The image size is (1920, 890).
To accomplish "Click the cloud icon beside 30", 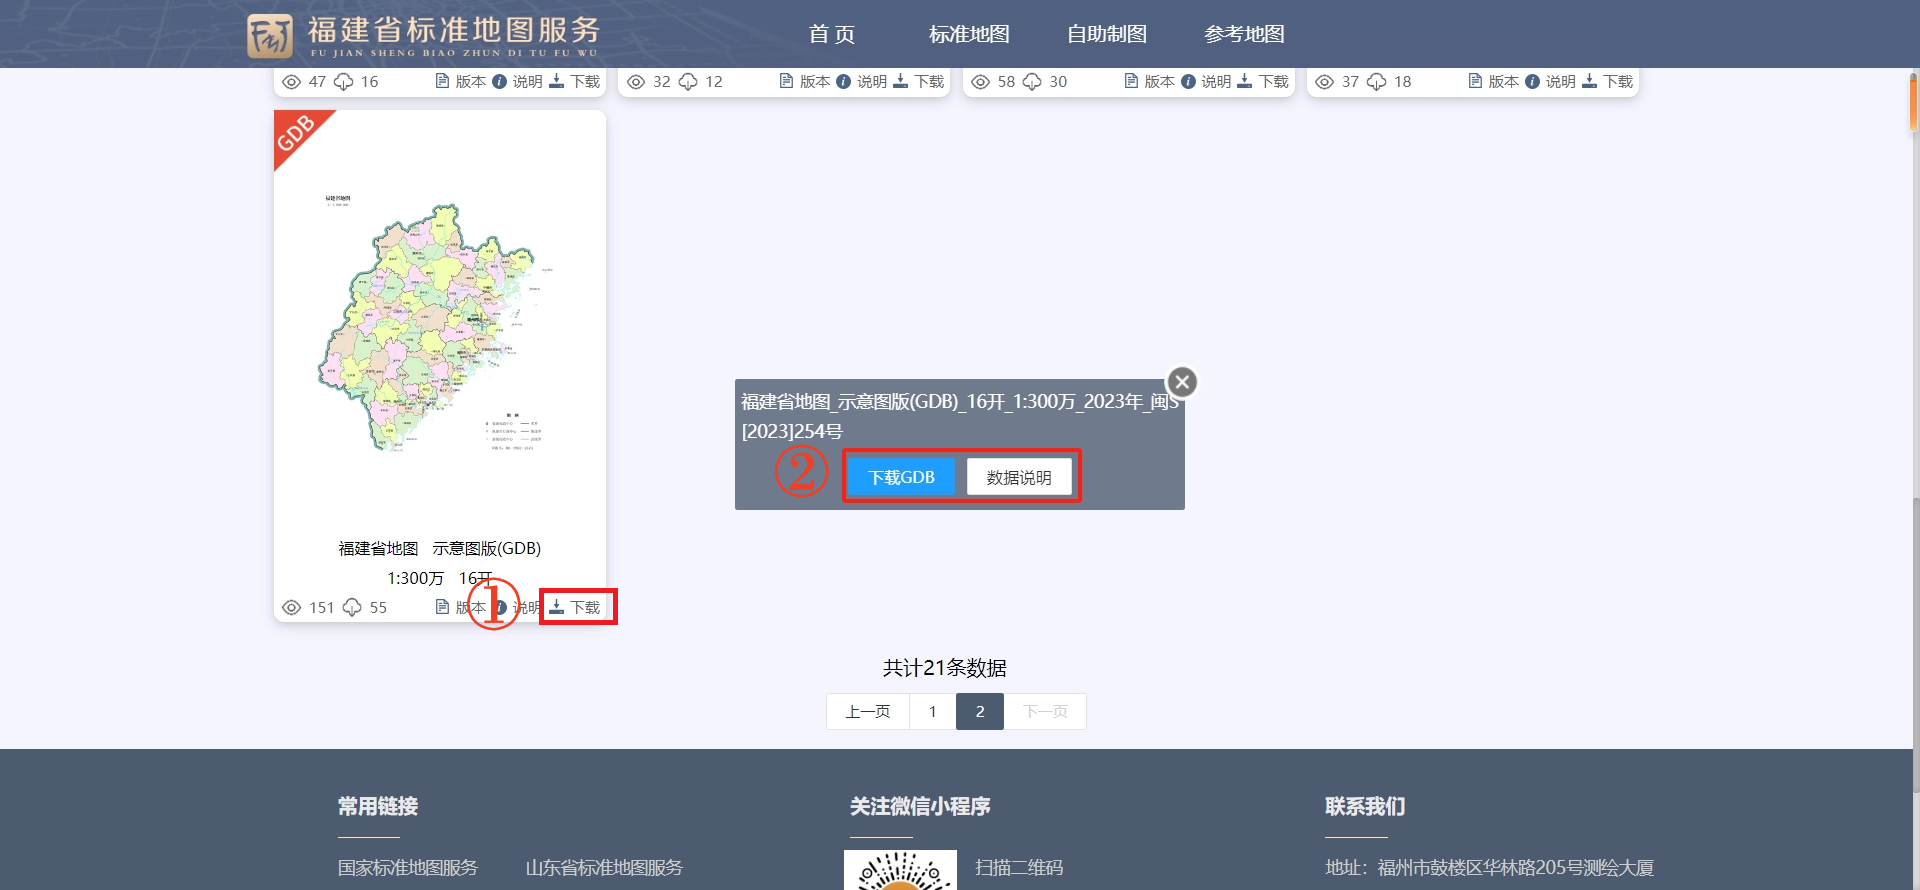I will [x=1032, y=82].
